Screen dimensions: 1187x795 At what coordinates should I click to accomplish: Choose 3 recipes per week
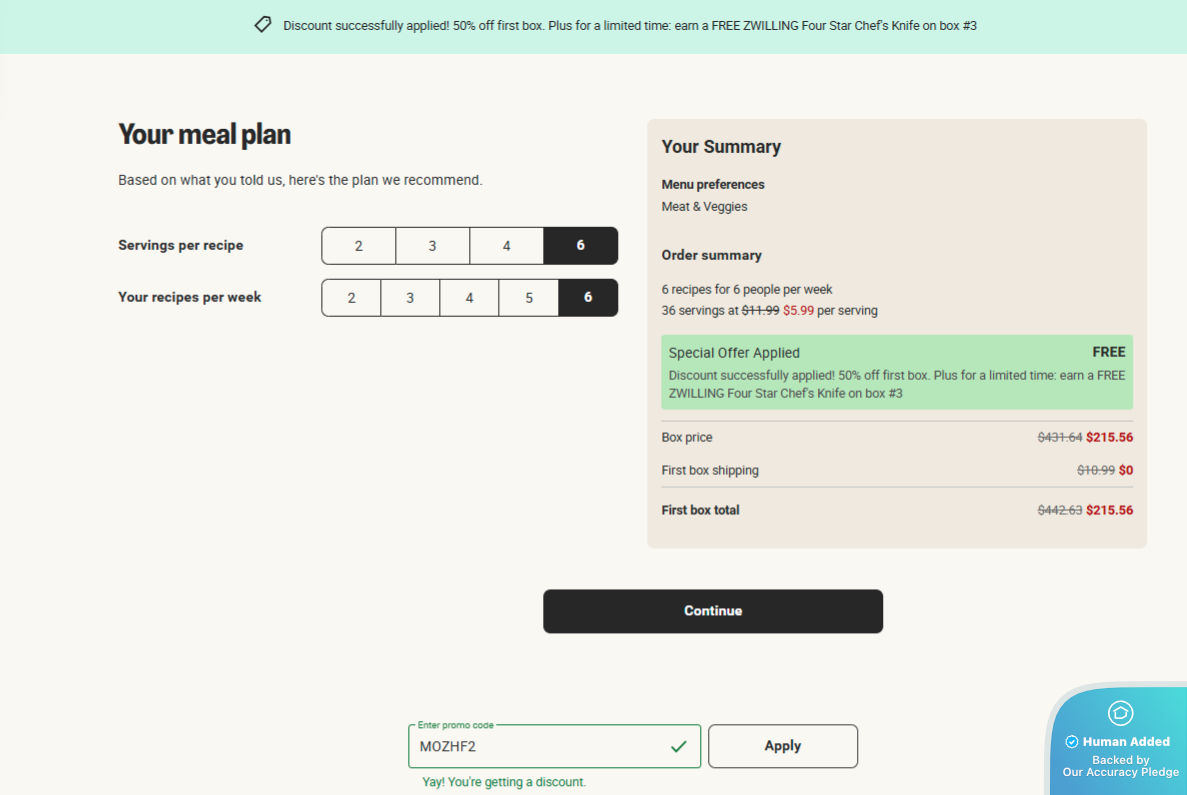pyautogui.click(x=410, y=298)
